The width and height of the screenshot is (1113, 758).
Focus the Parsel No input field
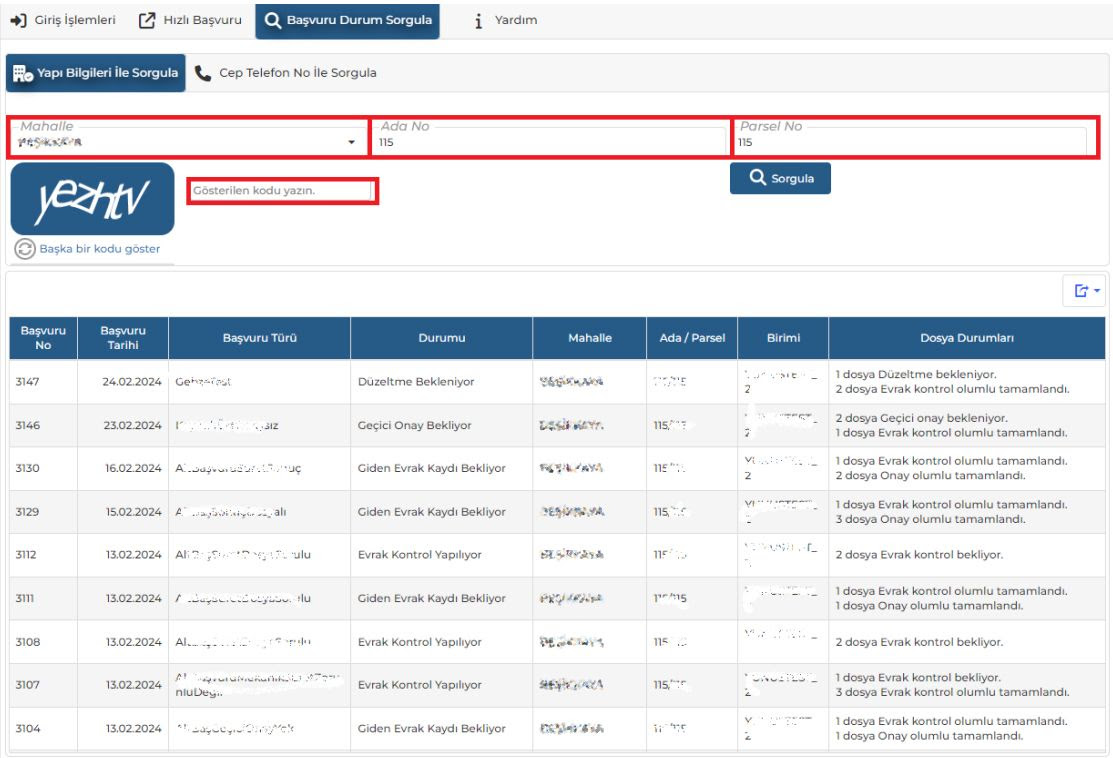click(x=910, y=143)
